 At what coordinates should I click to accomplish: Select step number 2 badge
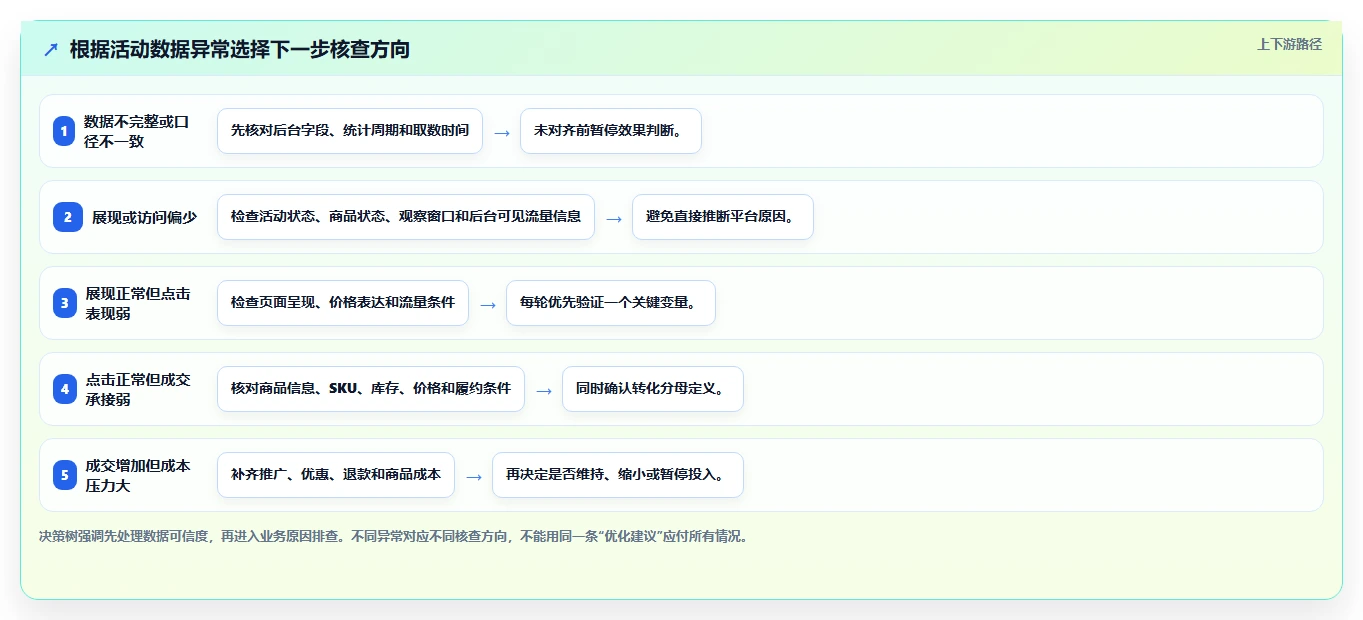[68, 217]
